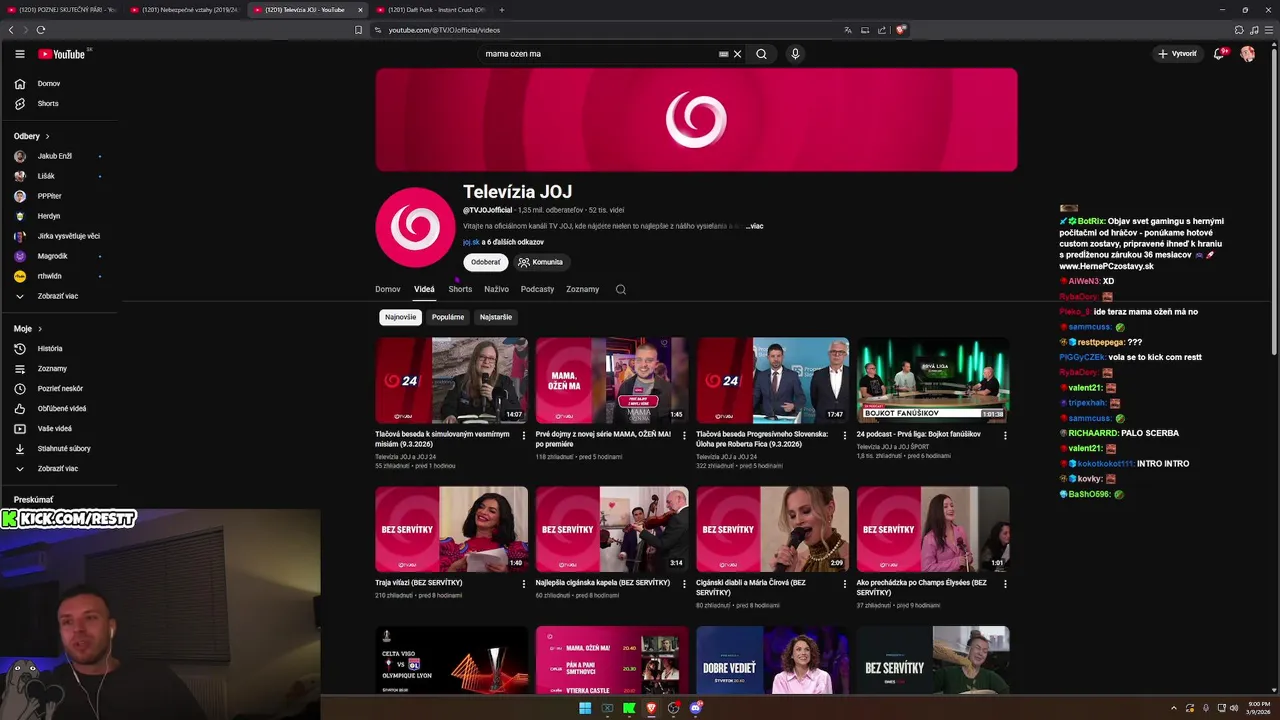Open Obľúbené videá liked videos

click(x=60, y=409)
